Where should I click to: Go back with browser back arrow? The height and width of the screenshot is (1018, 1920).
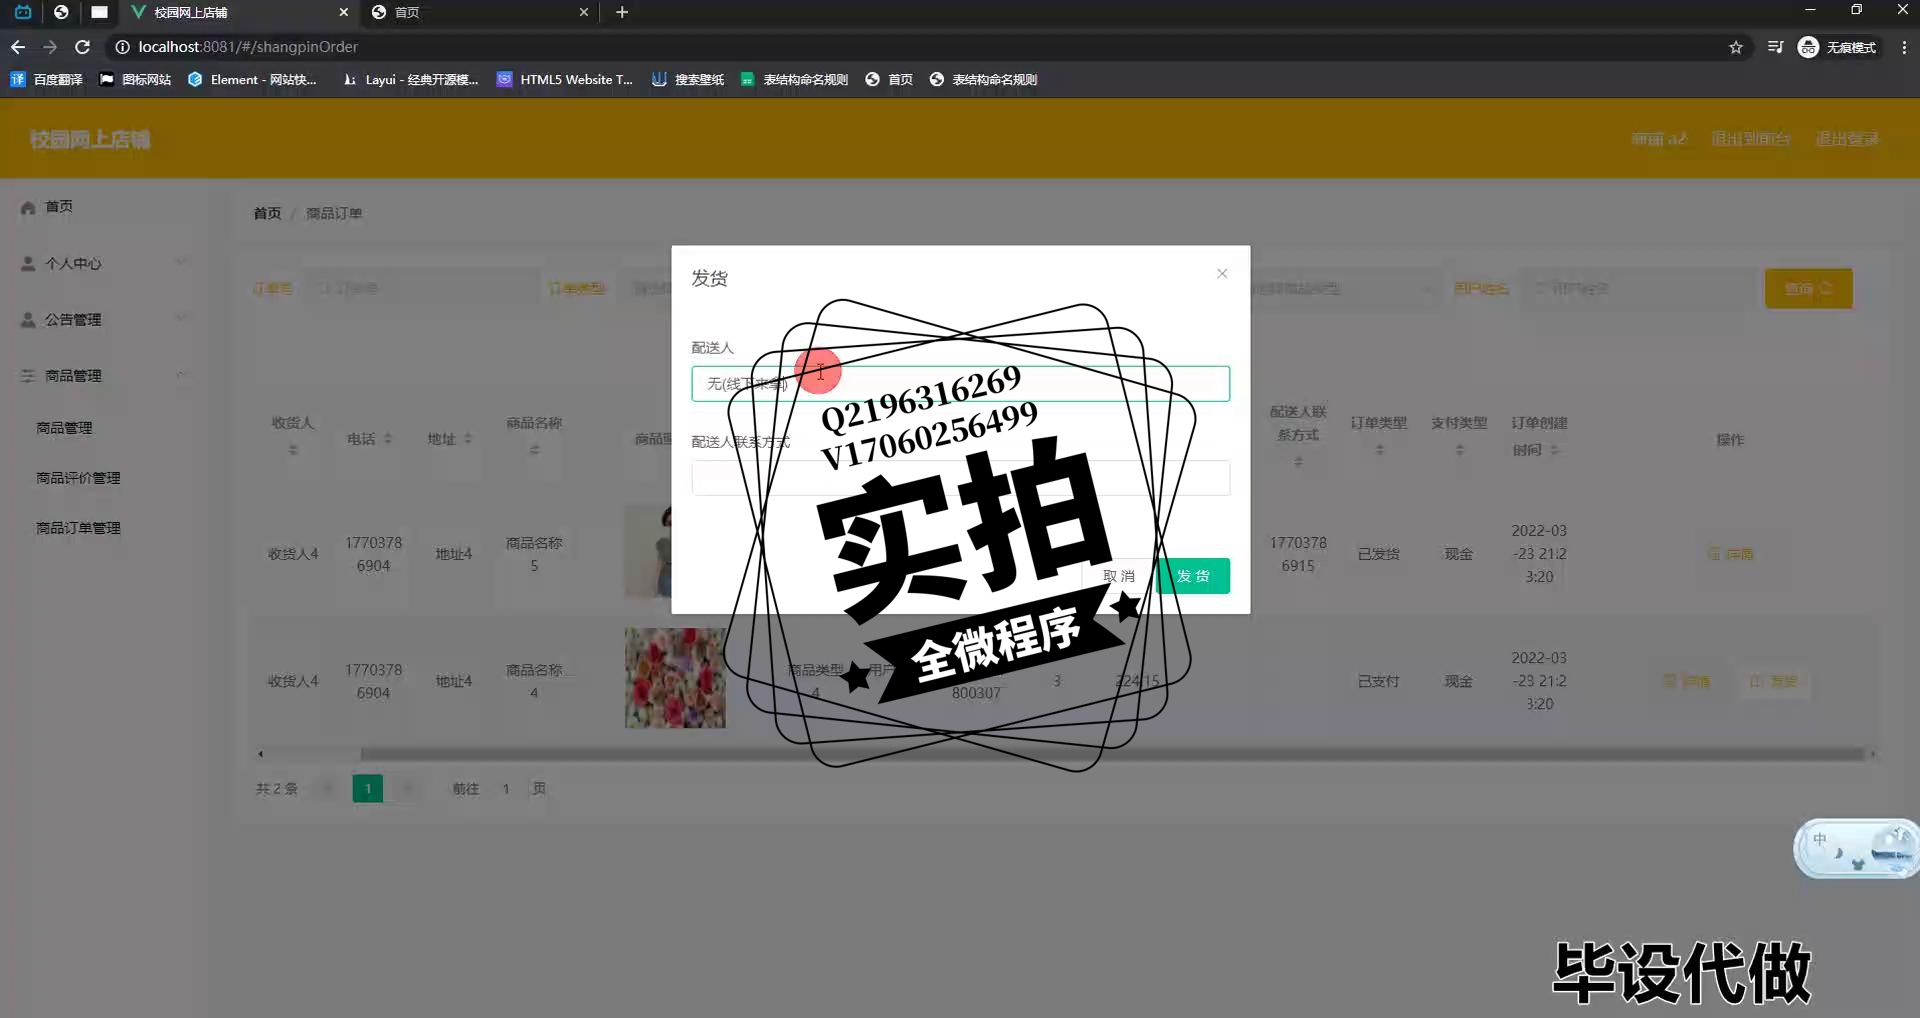tap(18, 47)
